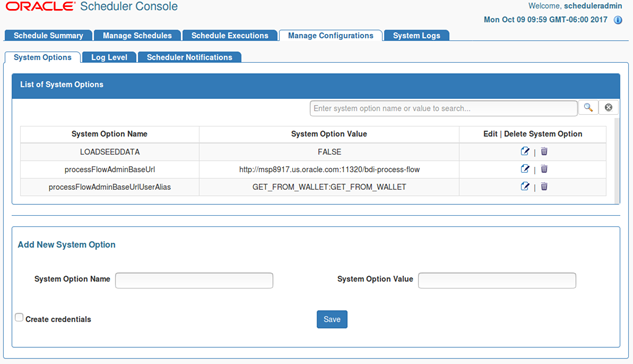The image size is (633, 364).
Task: Click the System Option Value input
Action: [x=497, y=280]
